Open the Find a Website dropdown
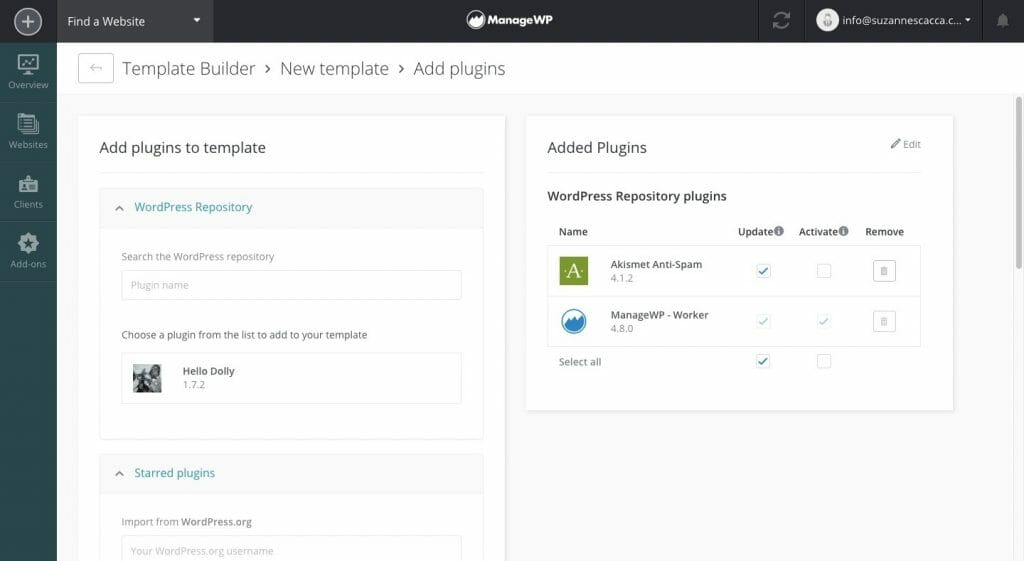Viewport: 1024px width, 561px height. (x=135, y=21)
